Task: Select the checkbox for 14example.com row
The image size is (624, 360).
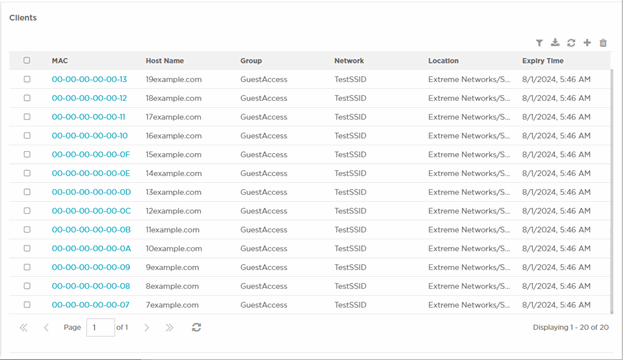Action: [27, 173]
